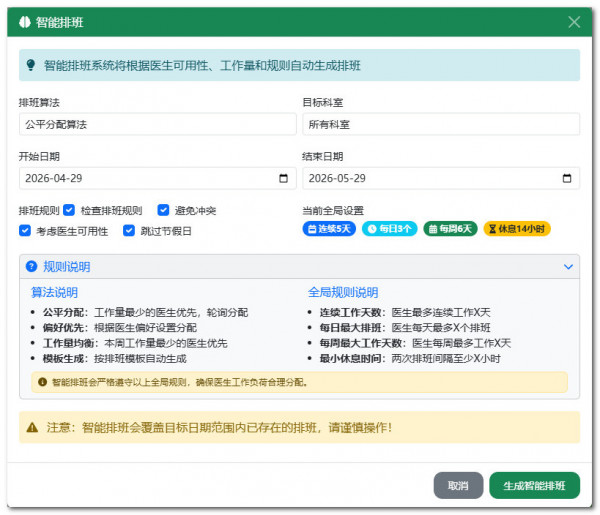Click the calendar icon in 结束日期 field
Viewport: 600px width, 515px height.
(567, 179)
